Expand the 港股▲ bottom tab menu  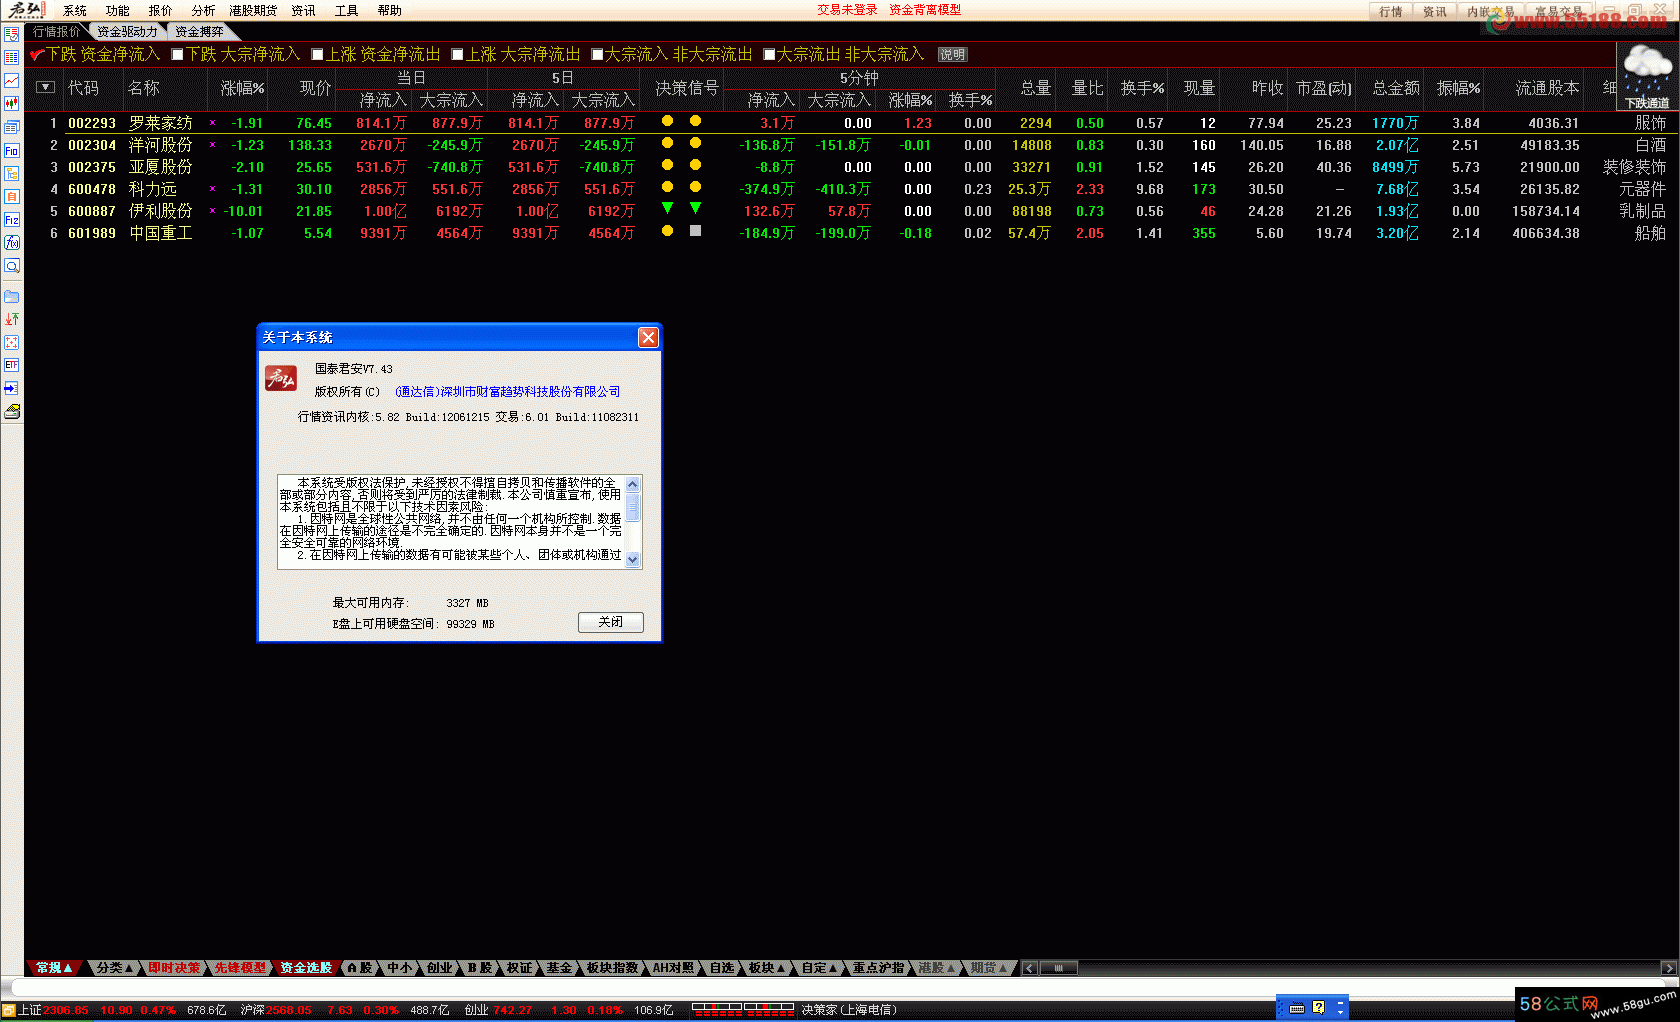click(937, 968)
